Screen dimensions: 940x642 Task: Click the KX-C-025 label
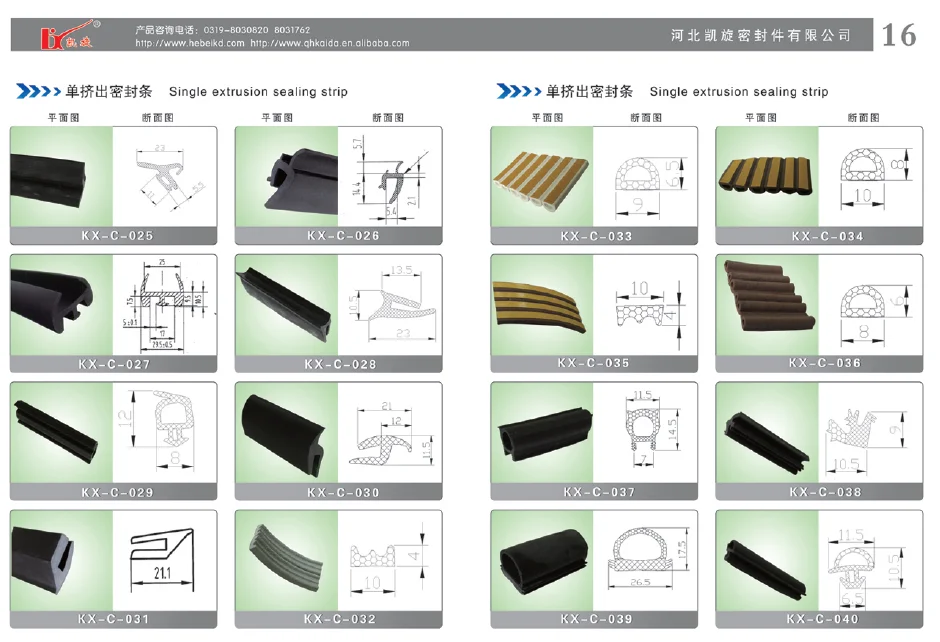click(x=118, y=236)
